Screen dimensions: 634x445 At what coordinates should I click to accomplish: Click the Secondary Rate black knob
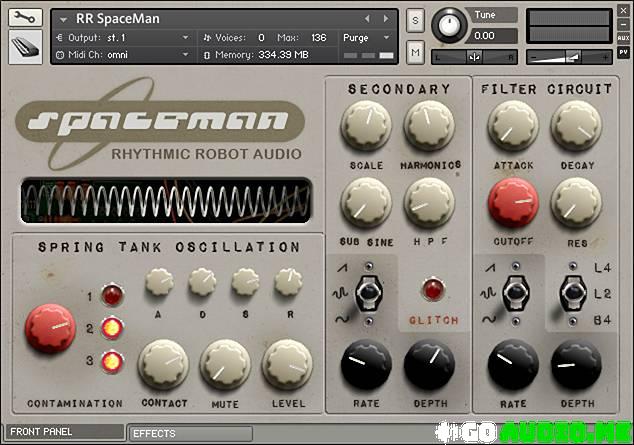coord(366,364)
